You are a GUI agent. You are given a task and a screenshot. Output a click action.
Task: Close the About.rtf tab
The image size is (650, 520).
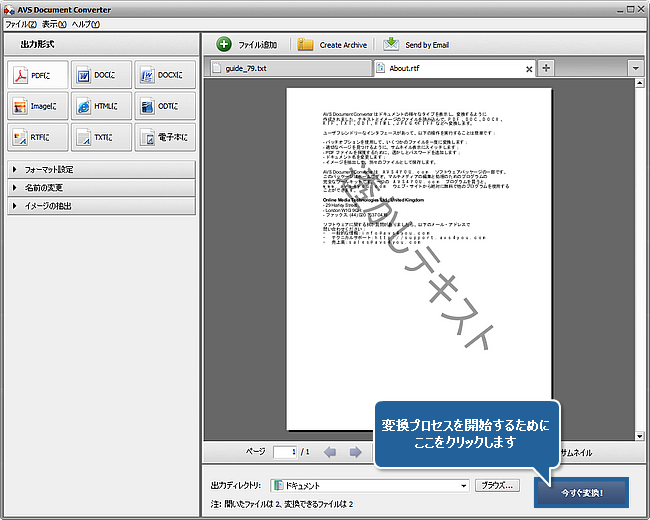(529, 69)
